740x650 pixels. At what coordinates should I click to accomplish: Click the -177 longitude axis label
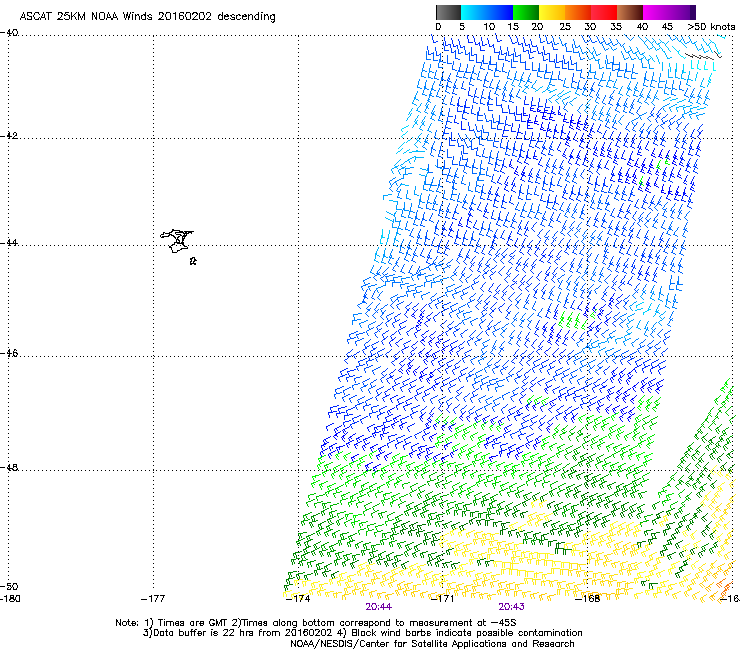(x=153, y=599)
